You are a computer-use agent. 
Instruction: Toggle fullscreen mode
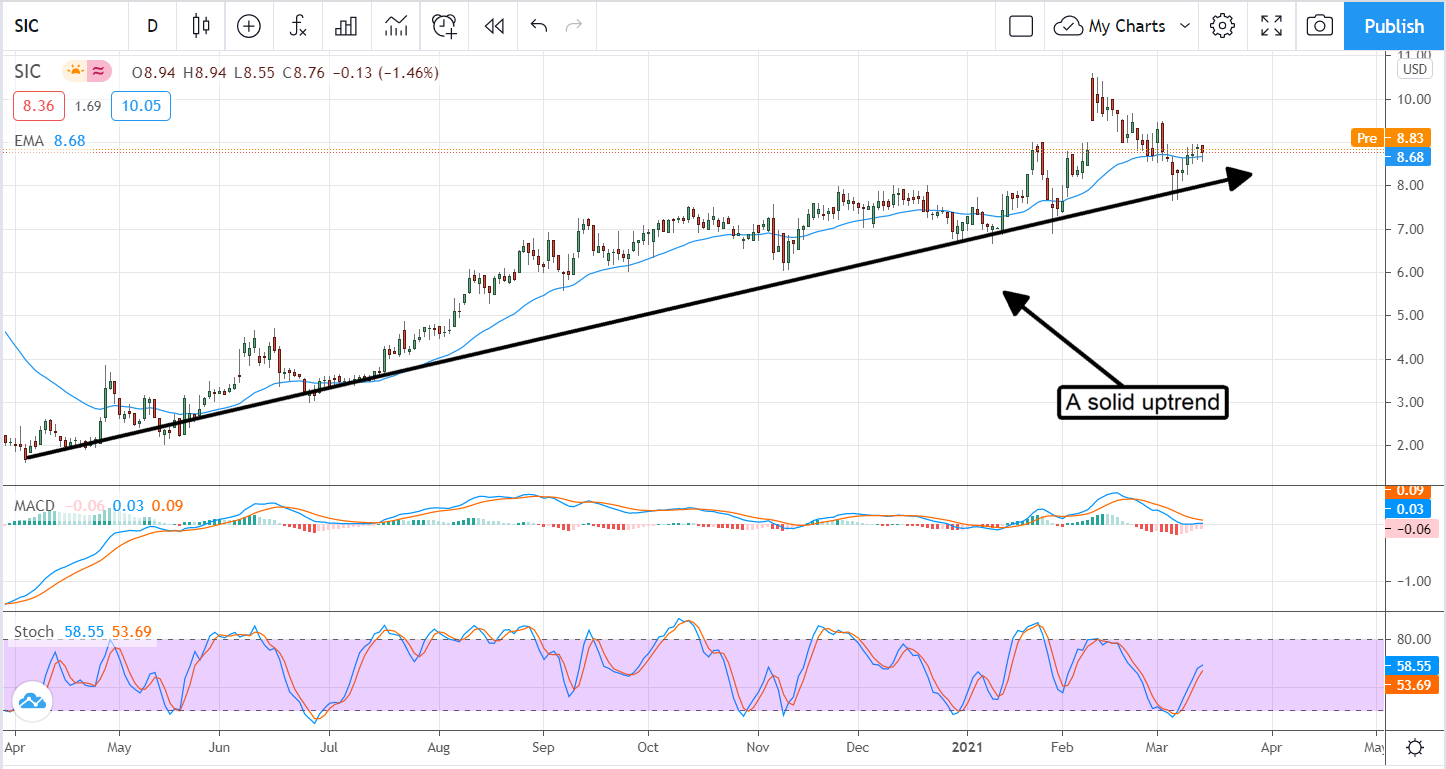pyautogui.click(x=1271, y=26)
